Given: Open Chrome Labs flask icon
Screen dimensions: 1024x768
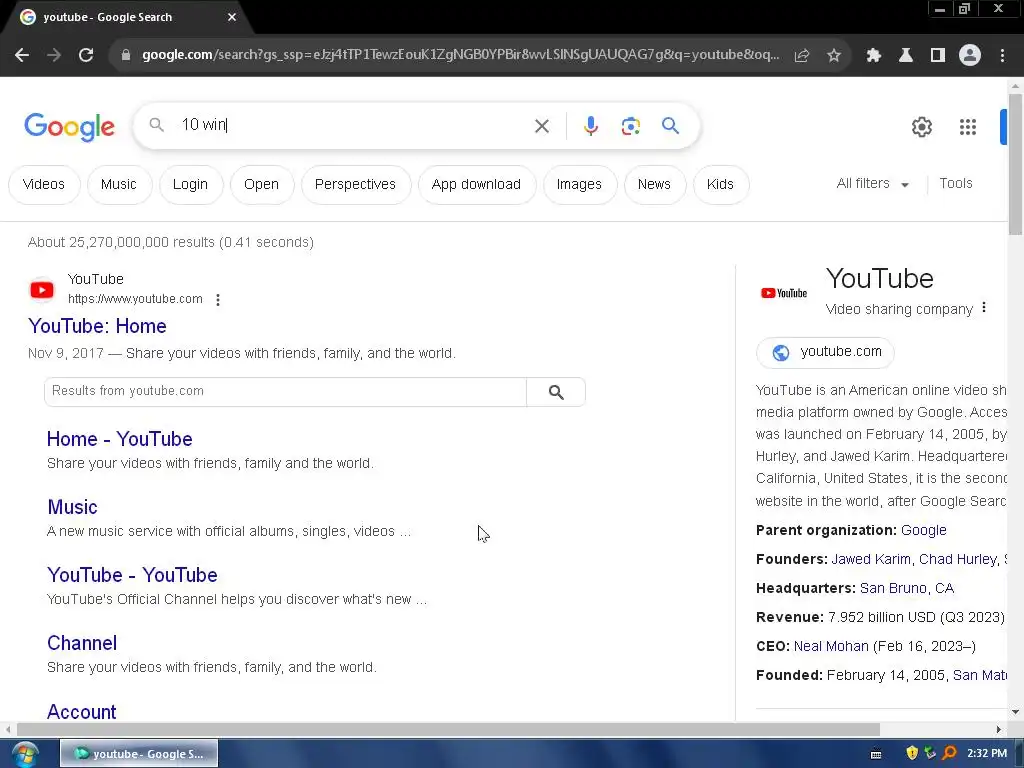Looking at the screenshot, I should [x=906, y=56].
